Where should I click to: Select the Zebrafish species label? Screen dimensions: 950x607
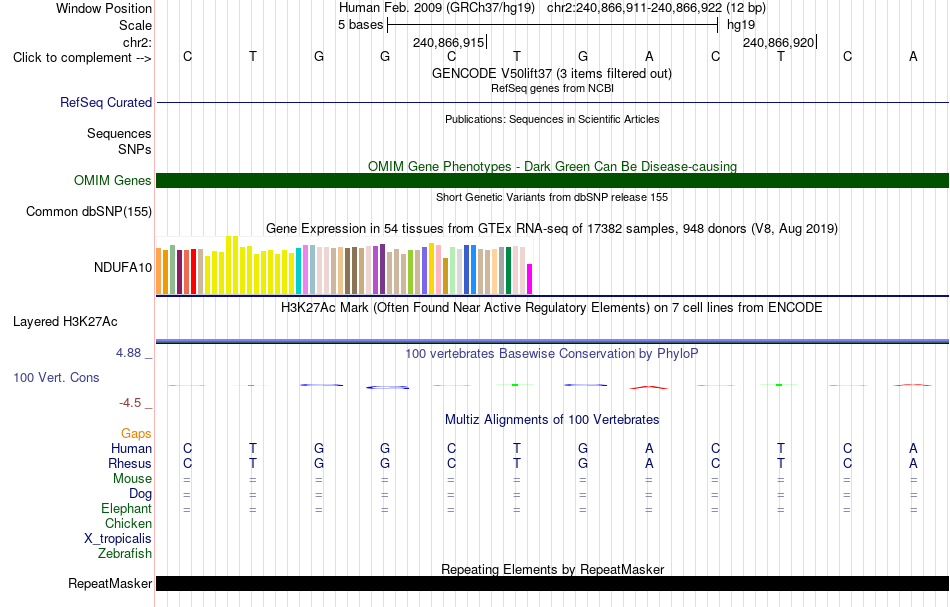[x=125, y=553]
